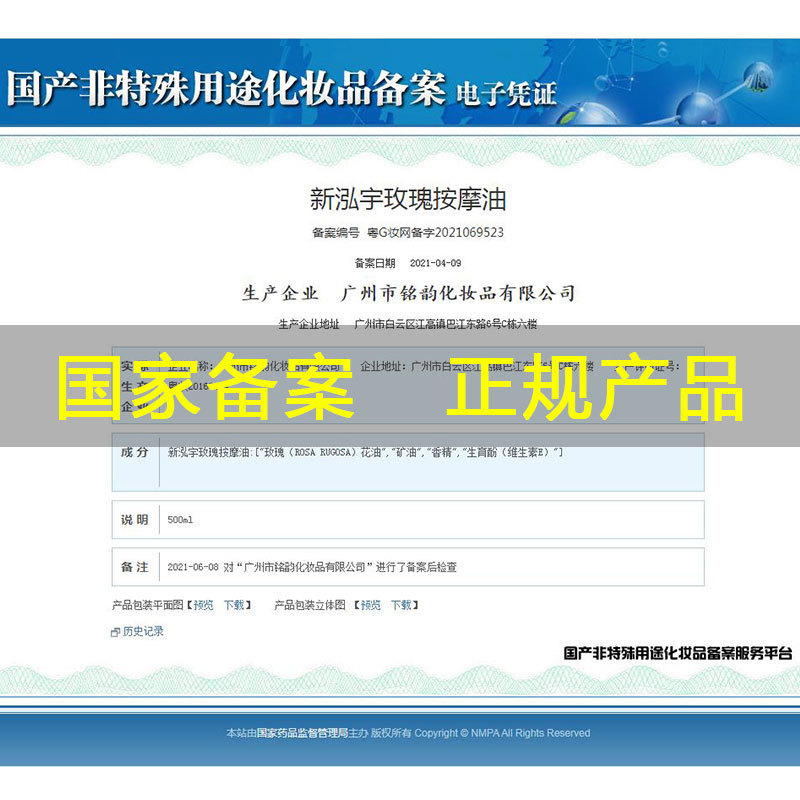Select filing date 2021-04-09

(x=436, y=263)
